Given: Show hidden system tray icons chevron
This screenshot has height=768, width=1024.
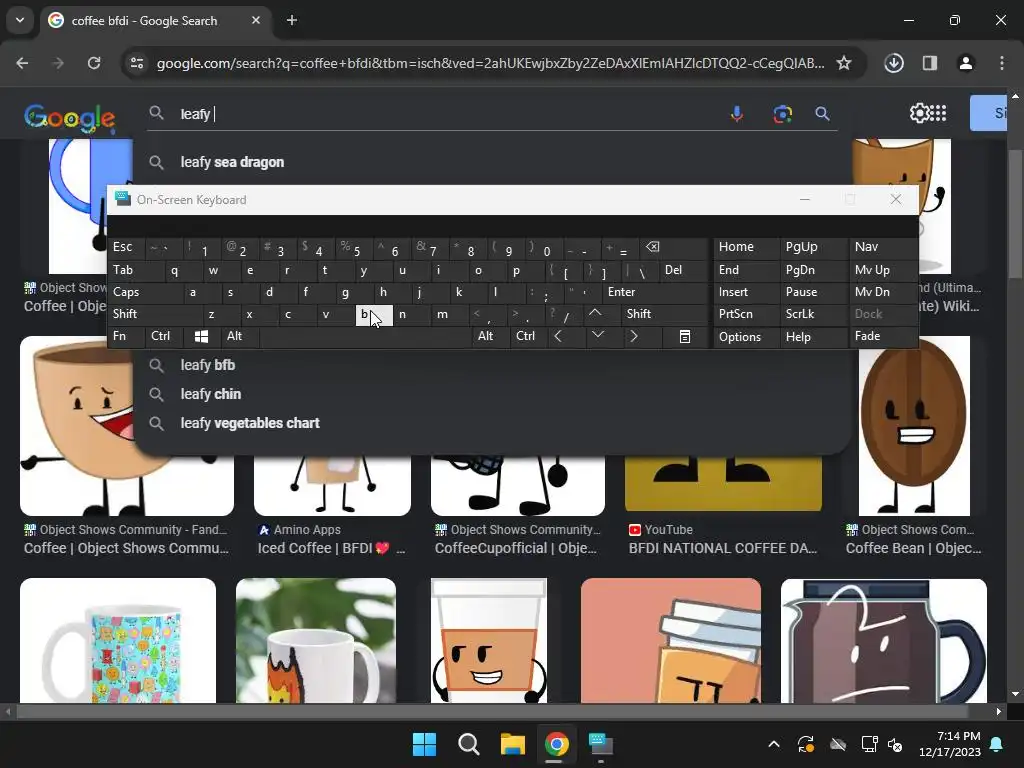Looking at the screenshot, I should pos(774,744).
